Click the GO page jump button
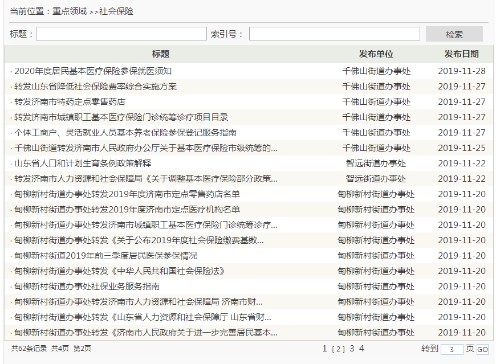The width and height of the screenshot is (500, 364). pos(483,349)
